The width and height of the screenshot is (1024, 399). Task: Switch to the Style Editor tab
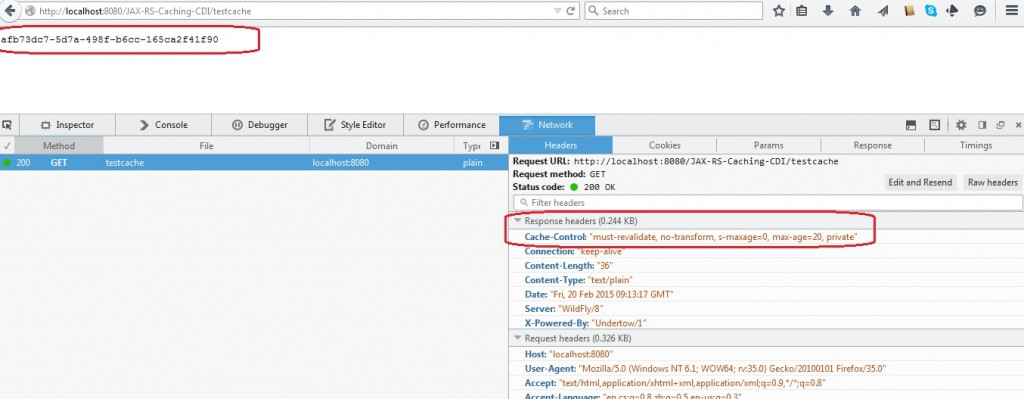pos(355,125)
